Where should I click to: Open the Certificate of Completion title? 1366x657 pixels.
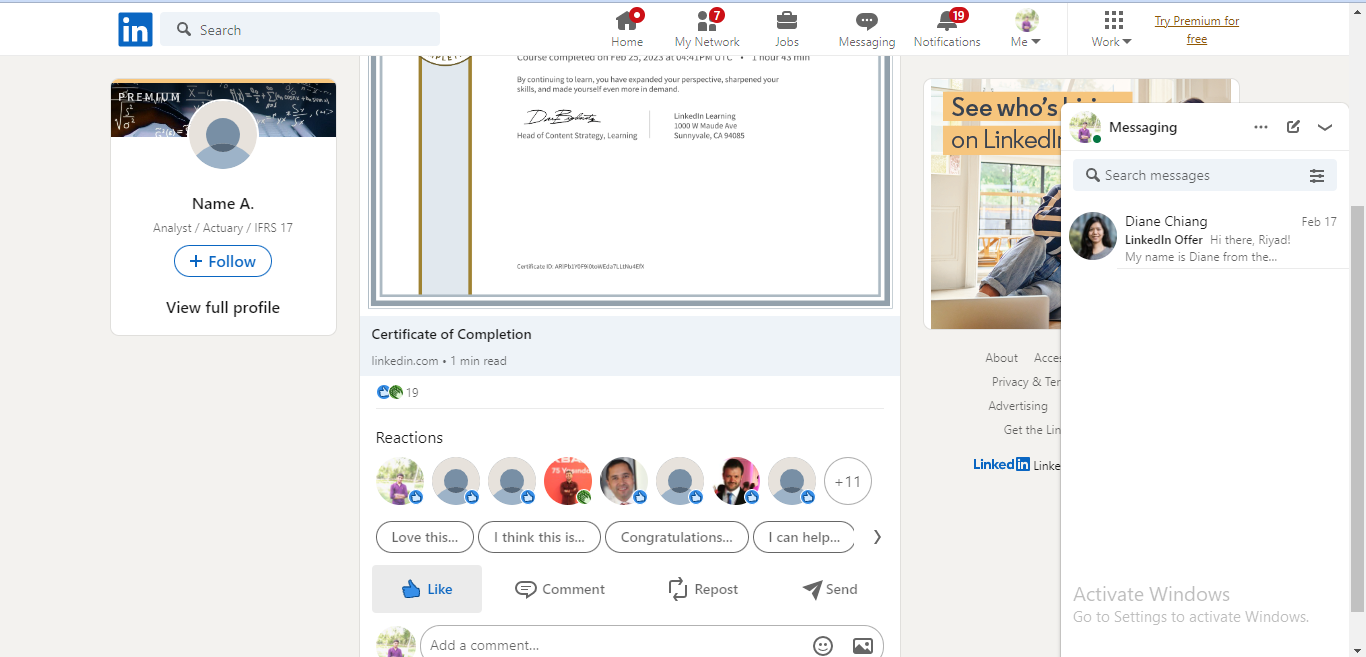pos(452,334)
